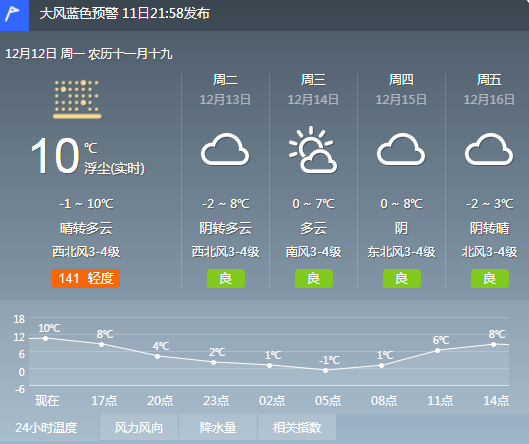Click the 02点 1℃ chart point
This screenshot has width=529, height=444.
point(270,365)
